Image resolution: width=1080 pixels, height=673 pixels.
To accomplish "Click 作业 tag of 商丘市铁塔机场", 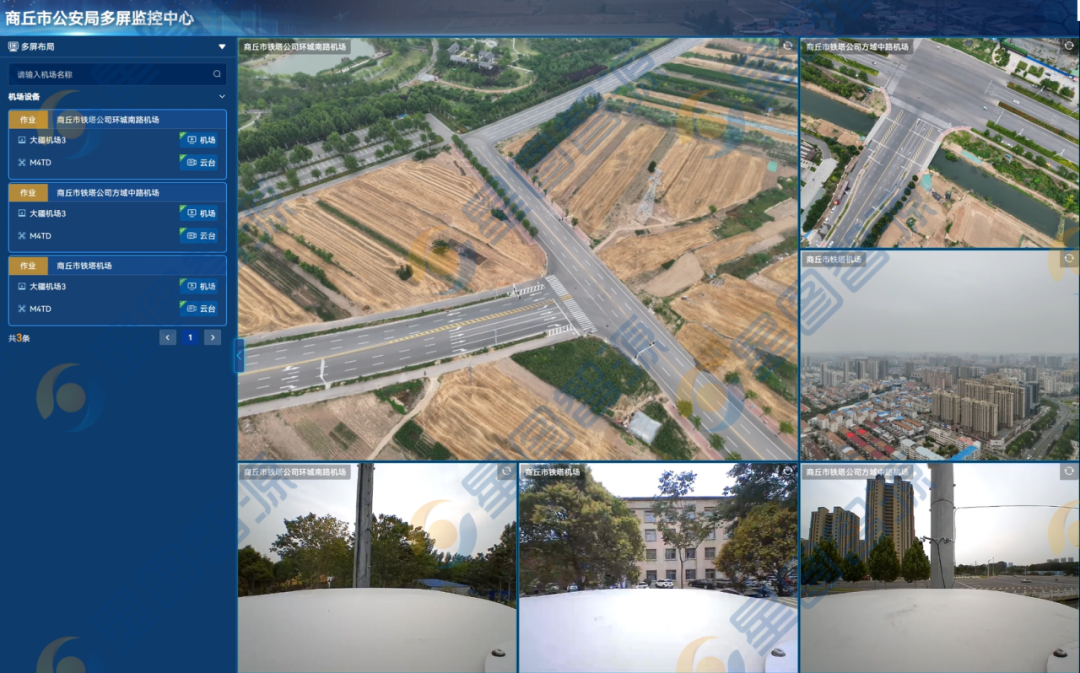I will (28, 265).
